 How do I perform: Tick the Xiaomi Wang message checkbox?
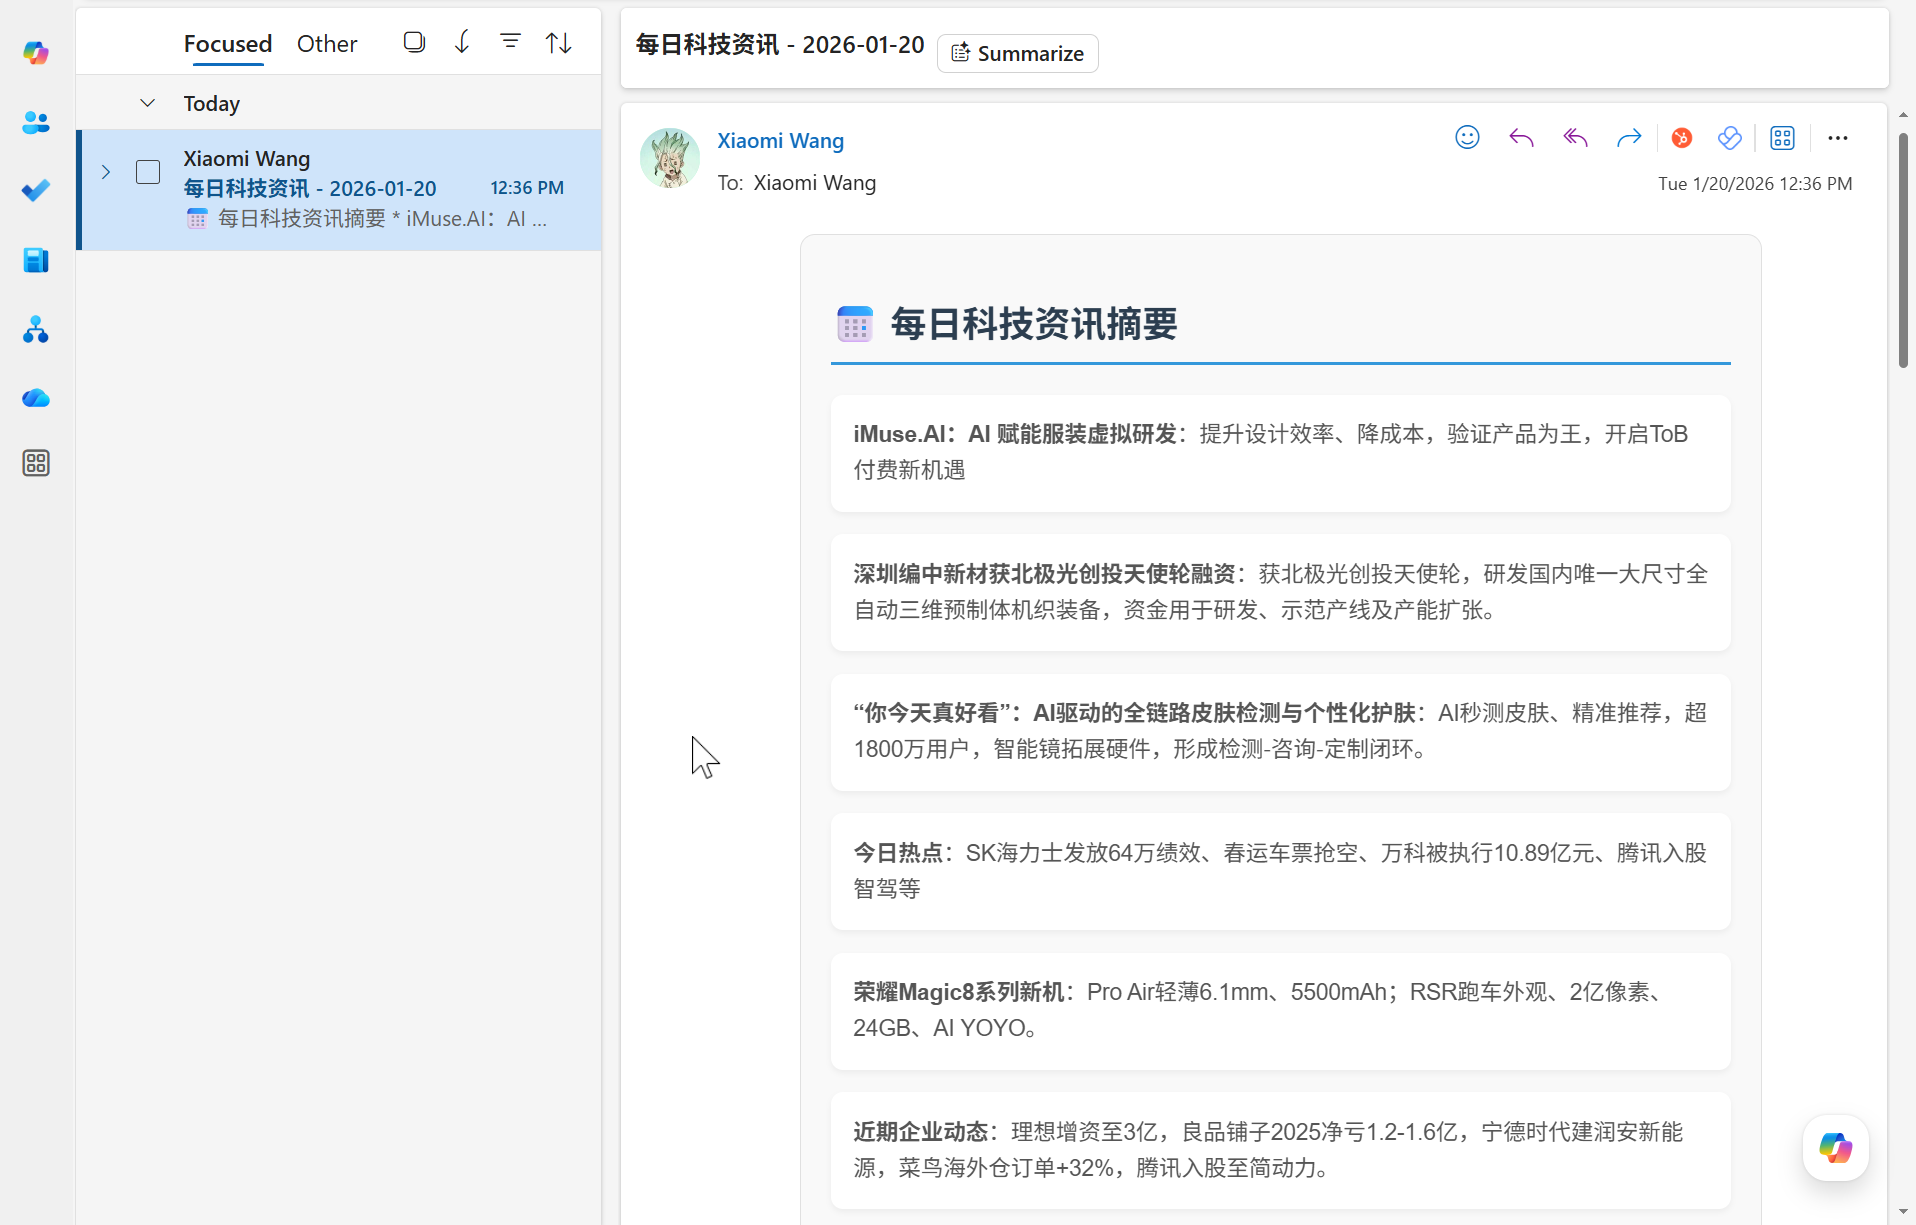148,172
